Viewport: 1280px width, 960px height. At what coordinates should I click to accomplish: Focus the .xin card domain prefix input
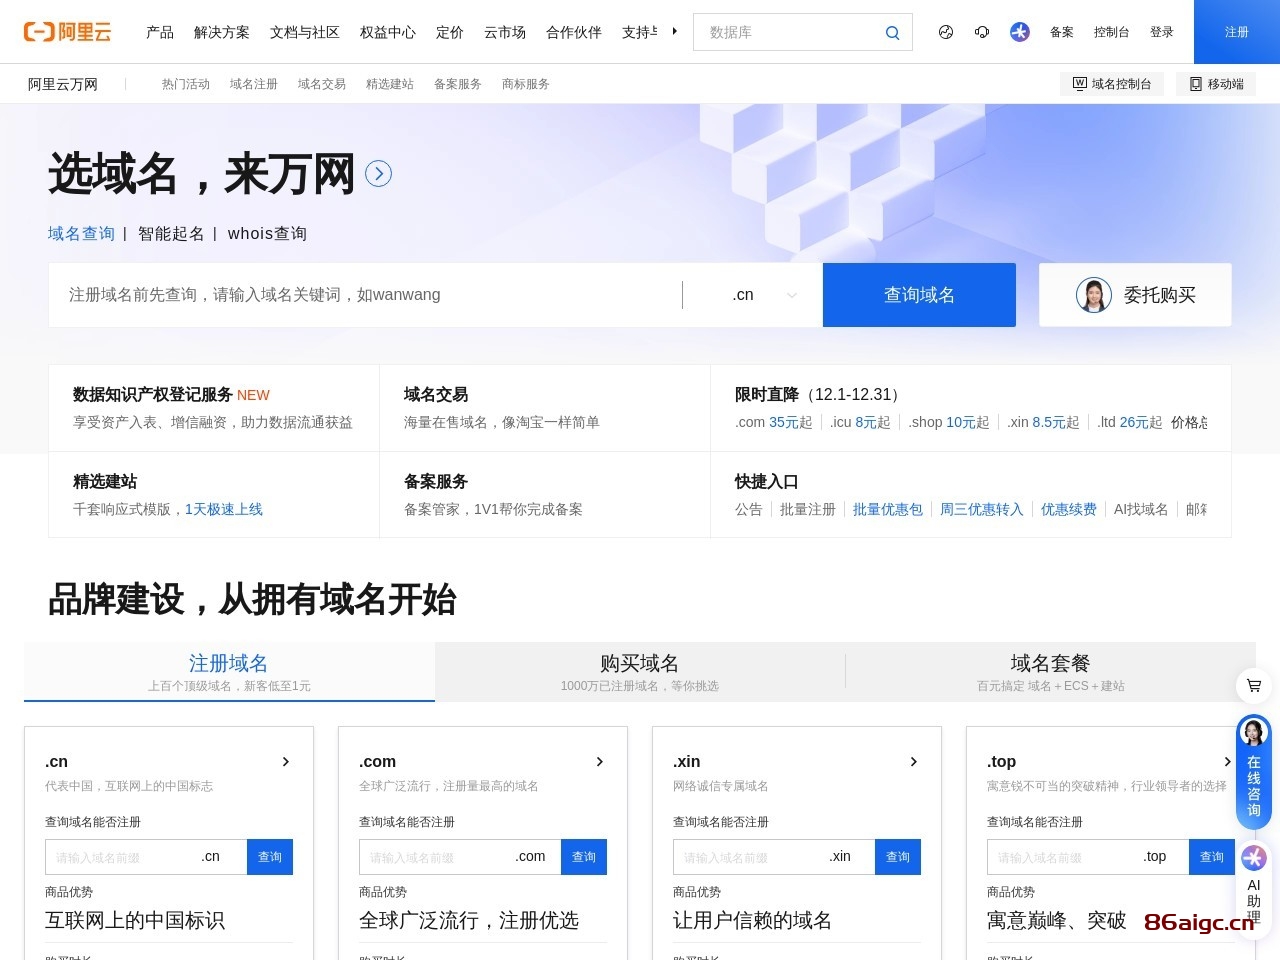click(748, 857)
